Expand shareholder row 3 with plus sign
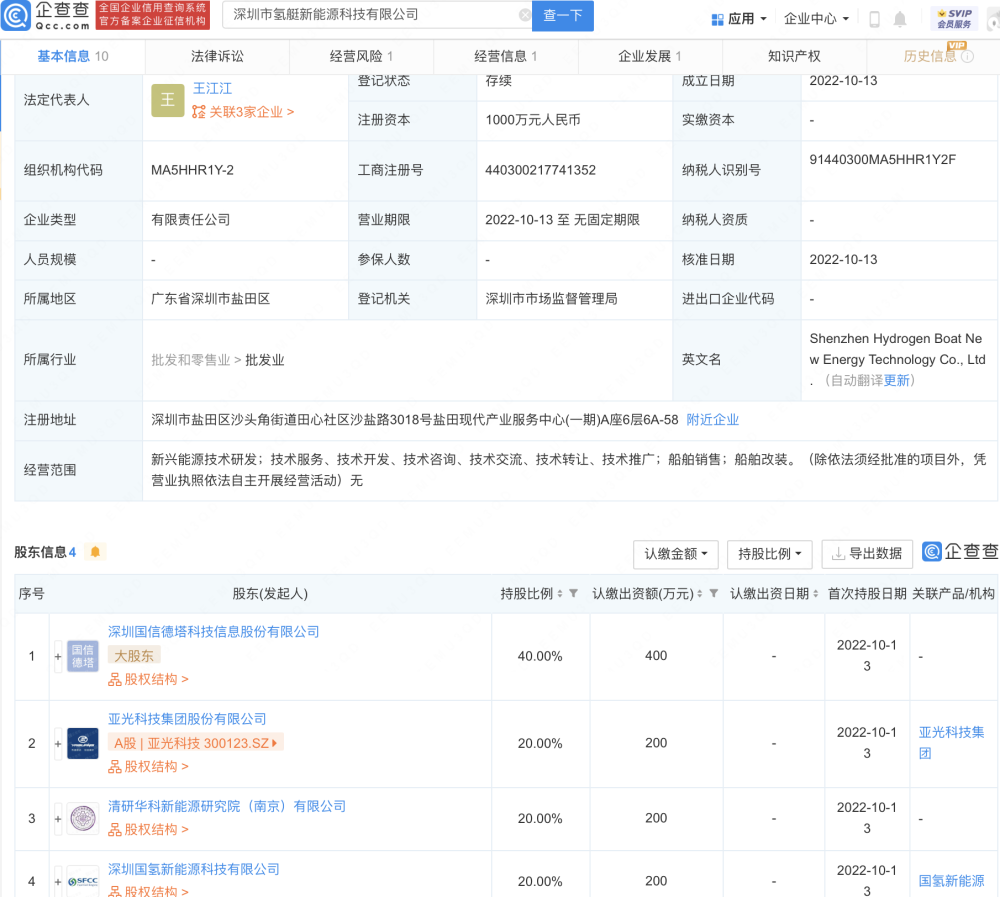The image size is (1000, 897). click(58, 818)
